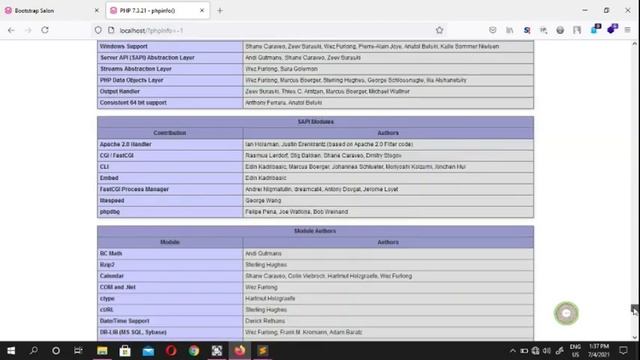This screenshot has height=360, width=640.
Task: Open taskbar search
Action: pyautogui.click(x=34, y=351)
